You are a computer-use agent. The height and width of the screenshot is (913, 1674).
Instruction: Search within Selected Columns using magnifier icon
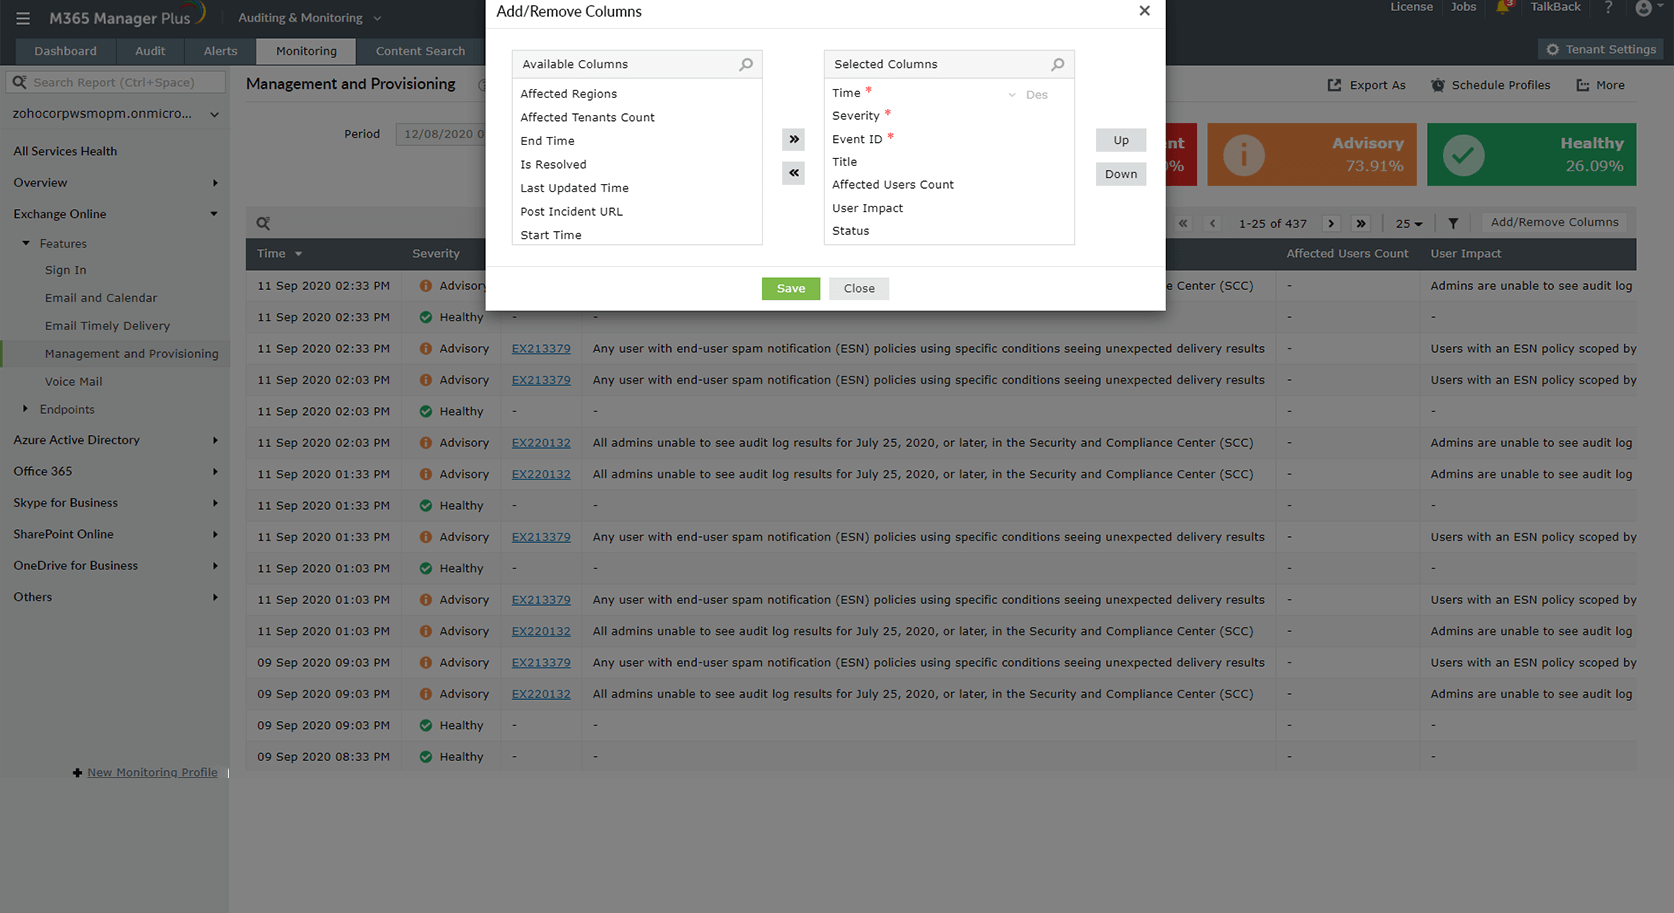pos(1058,64)
